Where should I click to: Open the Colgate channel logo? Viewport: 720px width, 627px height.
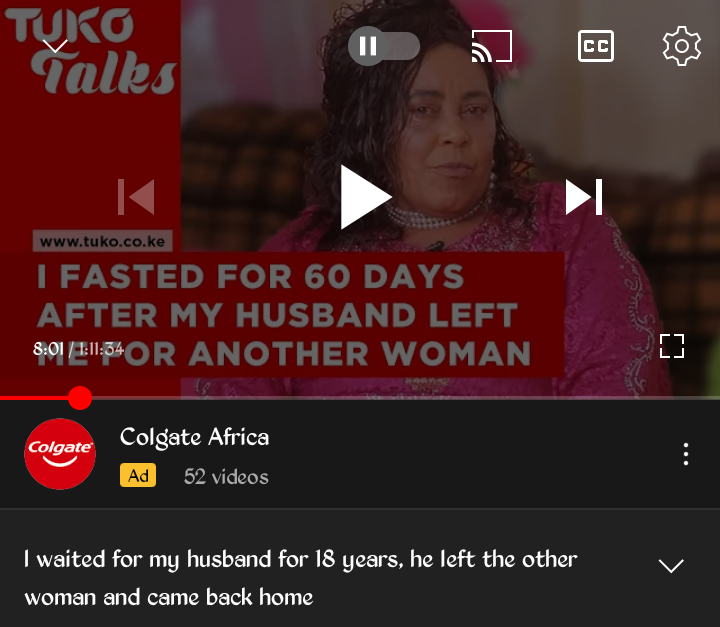point(60,454)
